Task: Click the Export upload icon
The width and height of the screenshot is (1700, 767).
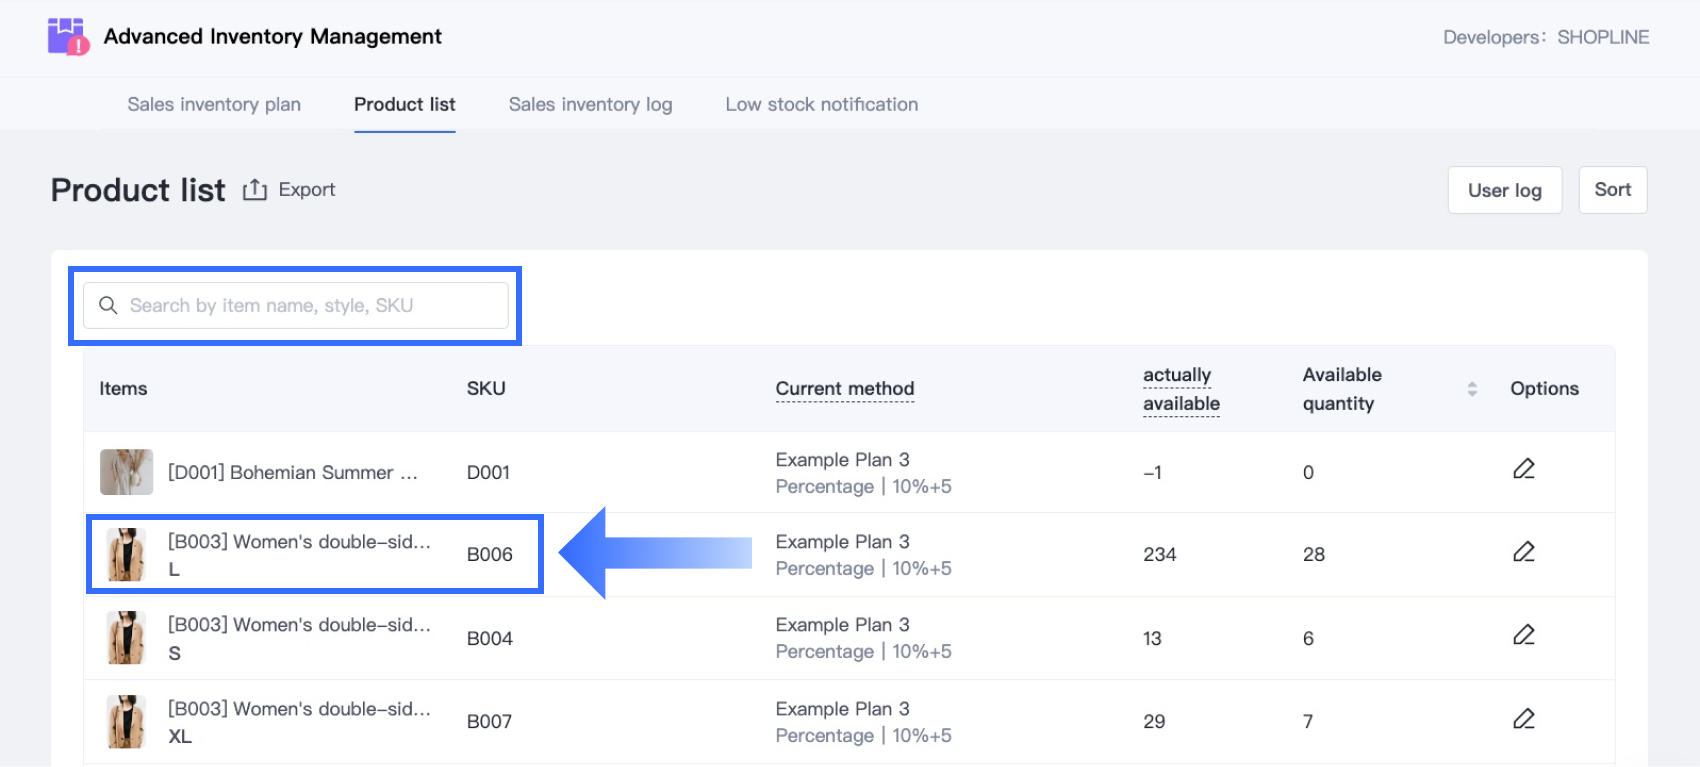Action: (x=255, y=190)
